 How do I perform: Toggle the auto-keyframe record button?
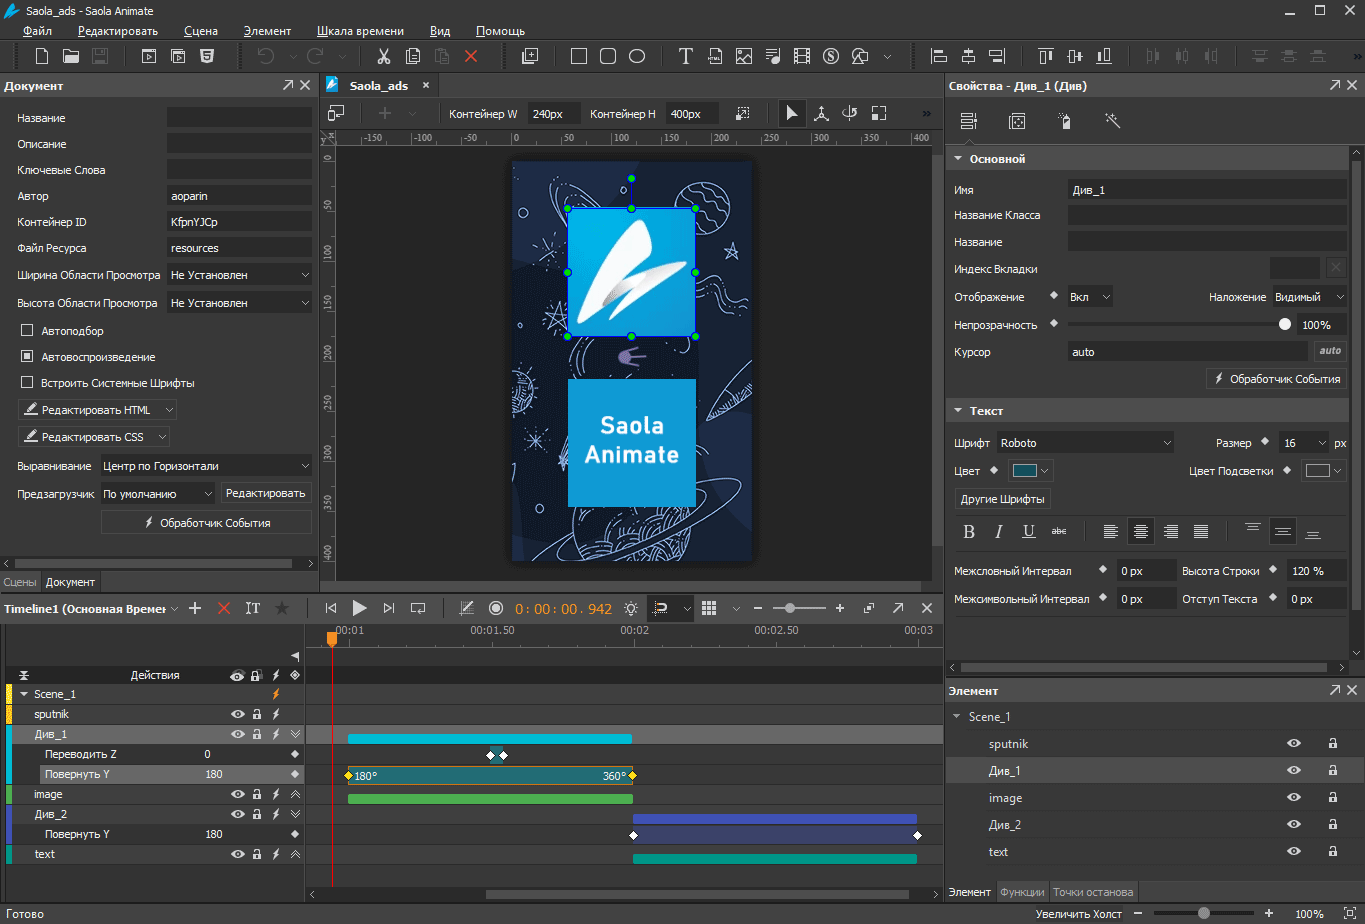tap(496, 608)
